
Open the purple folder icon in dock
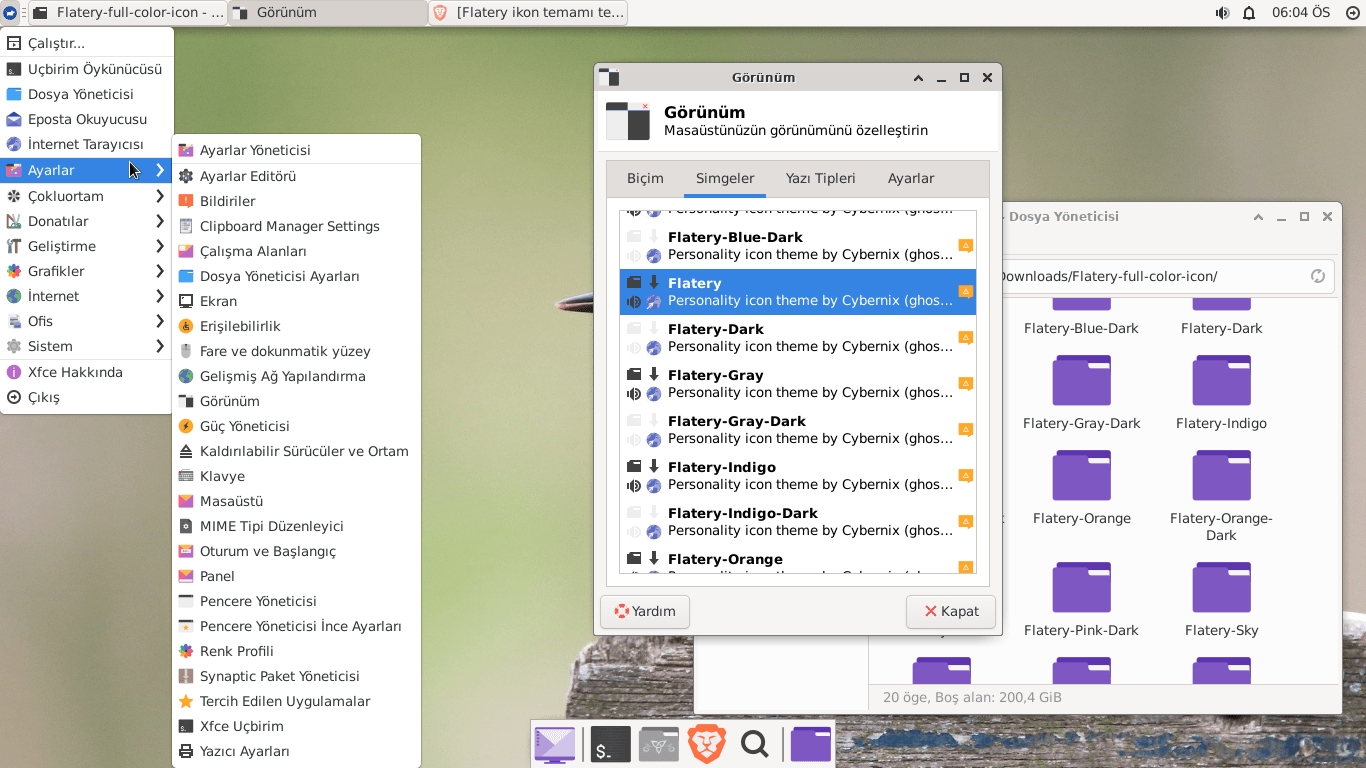811,744
